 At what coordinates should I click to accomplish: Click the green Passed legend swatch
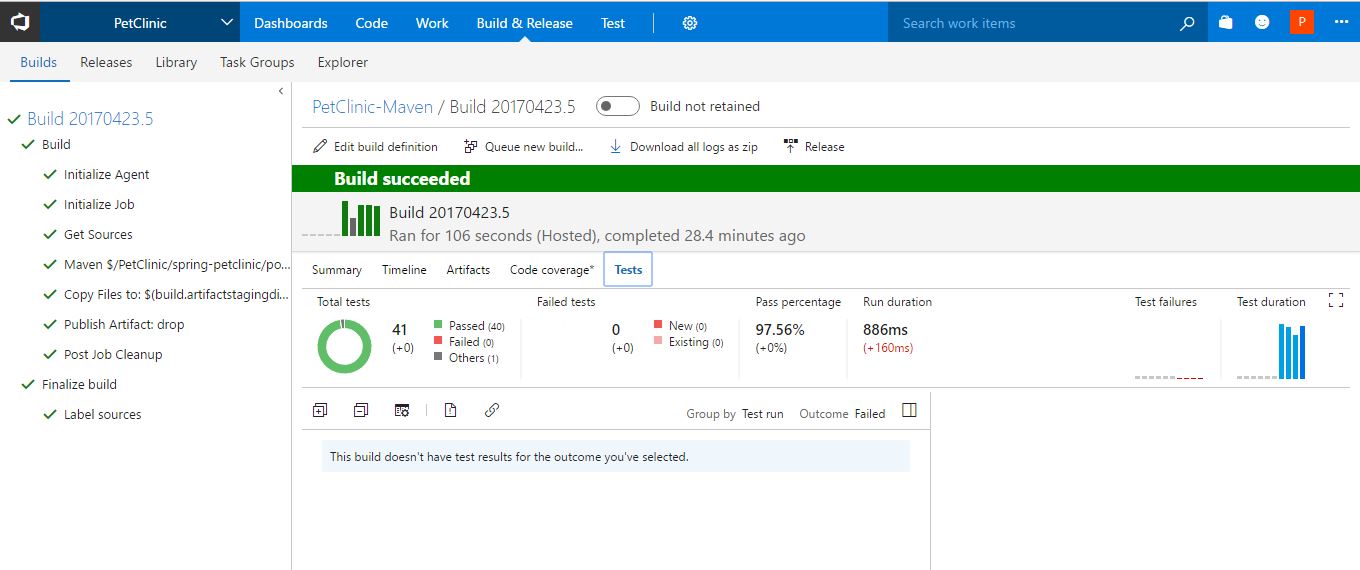438,325
